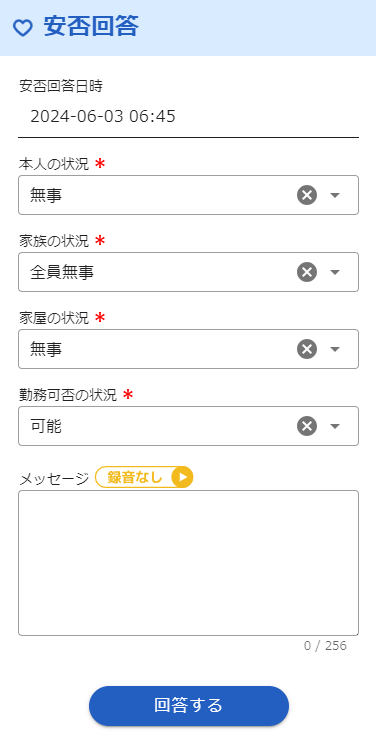This screenshot has width=376, height=748.
Task: Expand the 家屋の状況 dropdown arrow
Action: [x=335, y=349]
